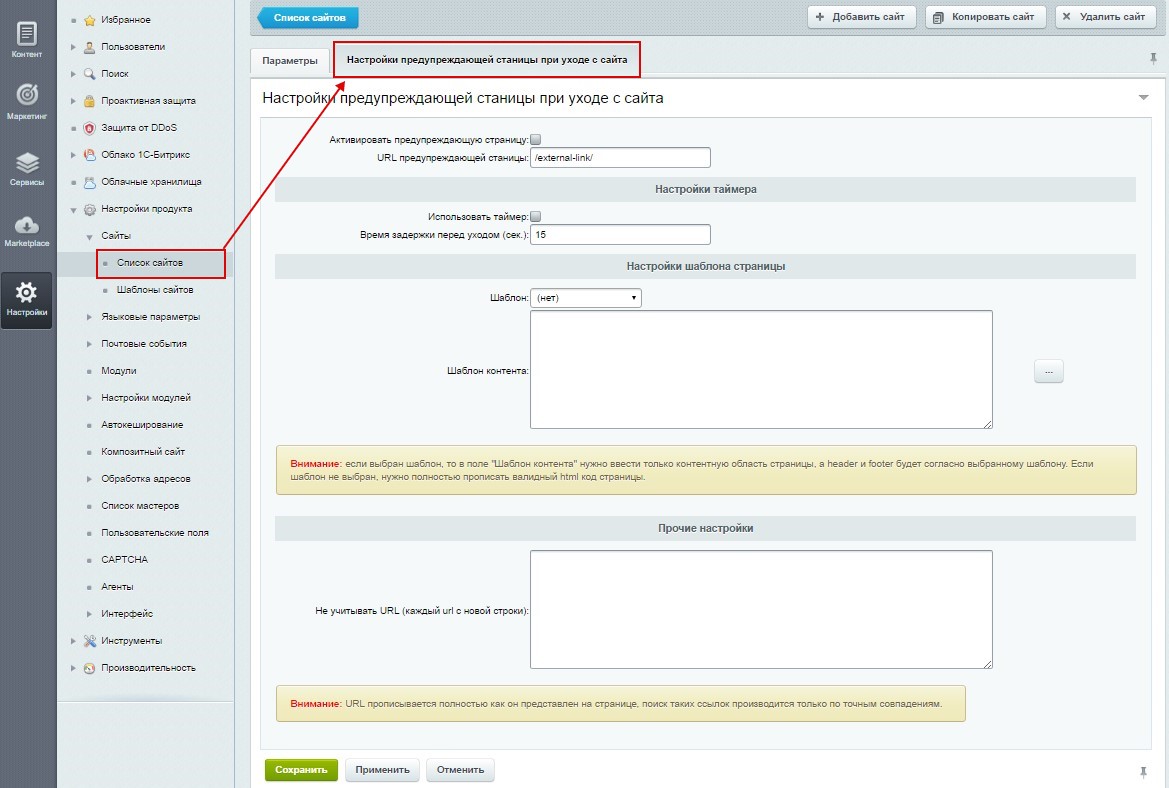Click the Удалить сайт button

tap(1105, 16)
